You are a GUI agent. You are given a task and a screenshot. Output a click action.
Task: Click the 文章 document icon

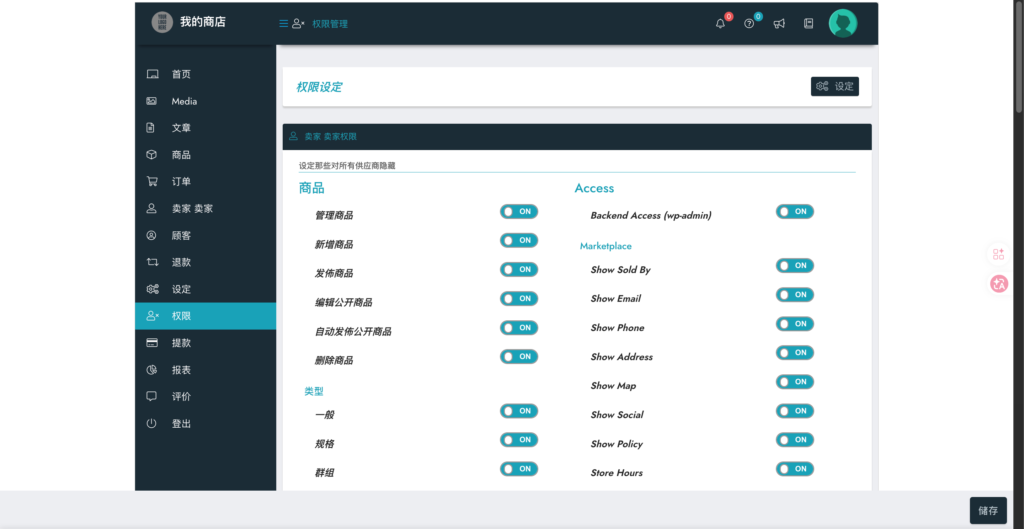click(x=151, y=128)
